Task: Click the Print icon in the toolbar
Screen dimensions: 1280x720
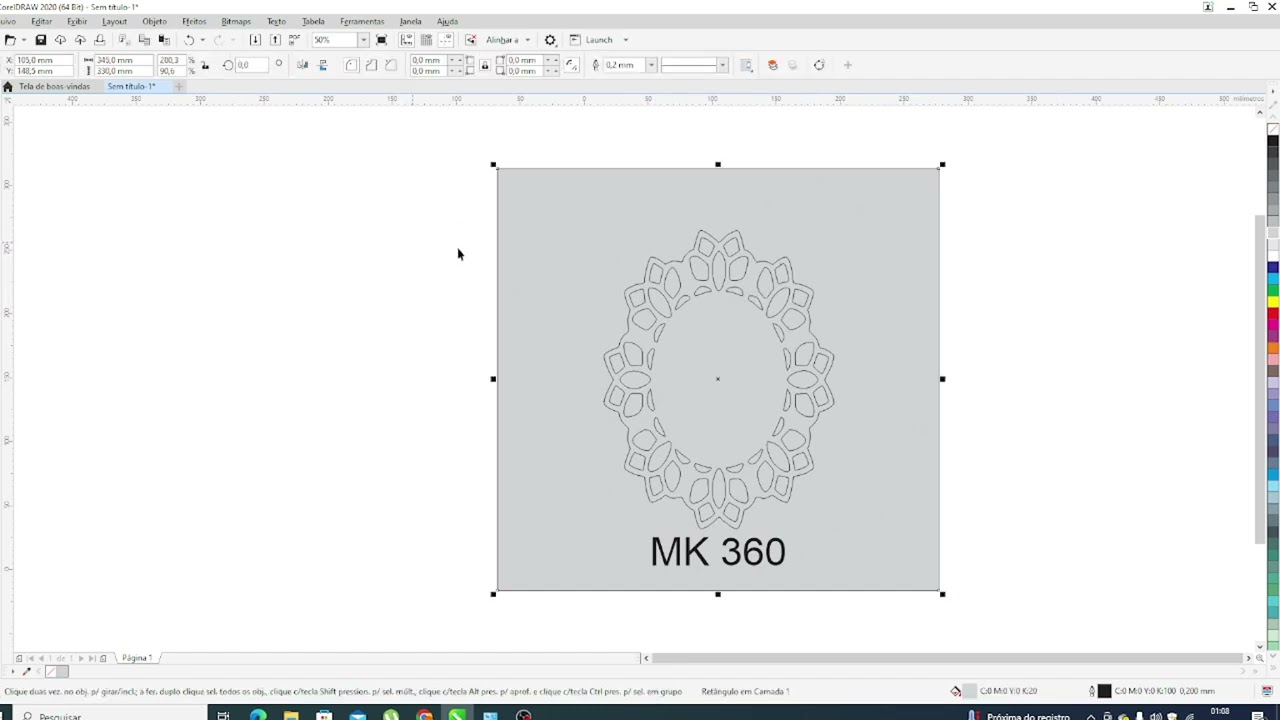Action: click(x=100, y=40)
